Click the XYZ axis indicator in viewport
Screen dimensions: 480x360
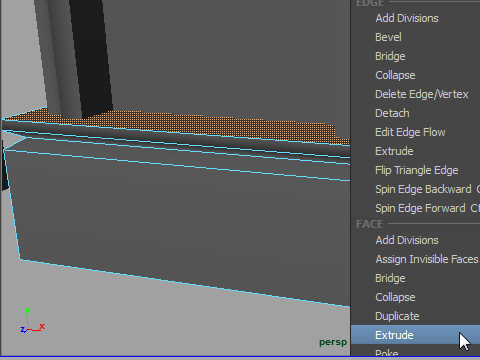32,321
